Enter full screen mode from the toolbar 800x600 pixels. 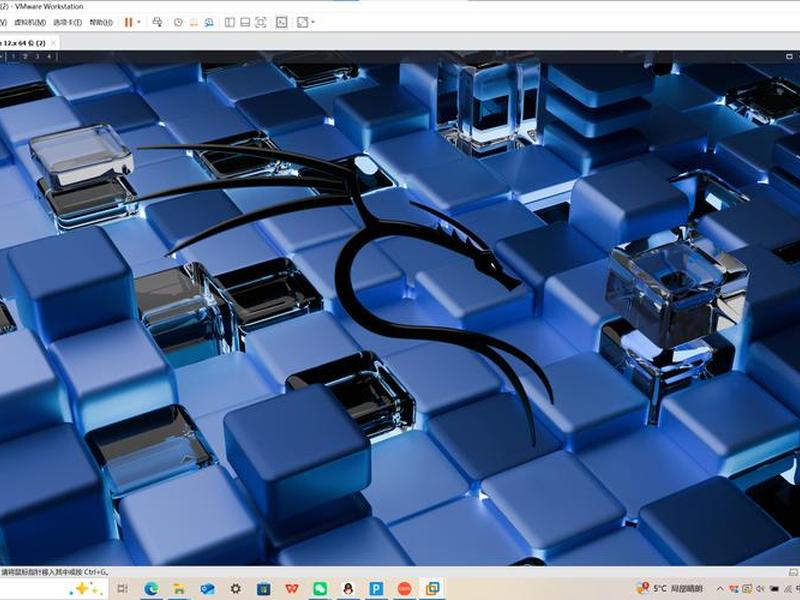(x=261, y=22)
